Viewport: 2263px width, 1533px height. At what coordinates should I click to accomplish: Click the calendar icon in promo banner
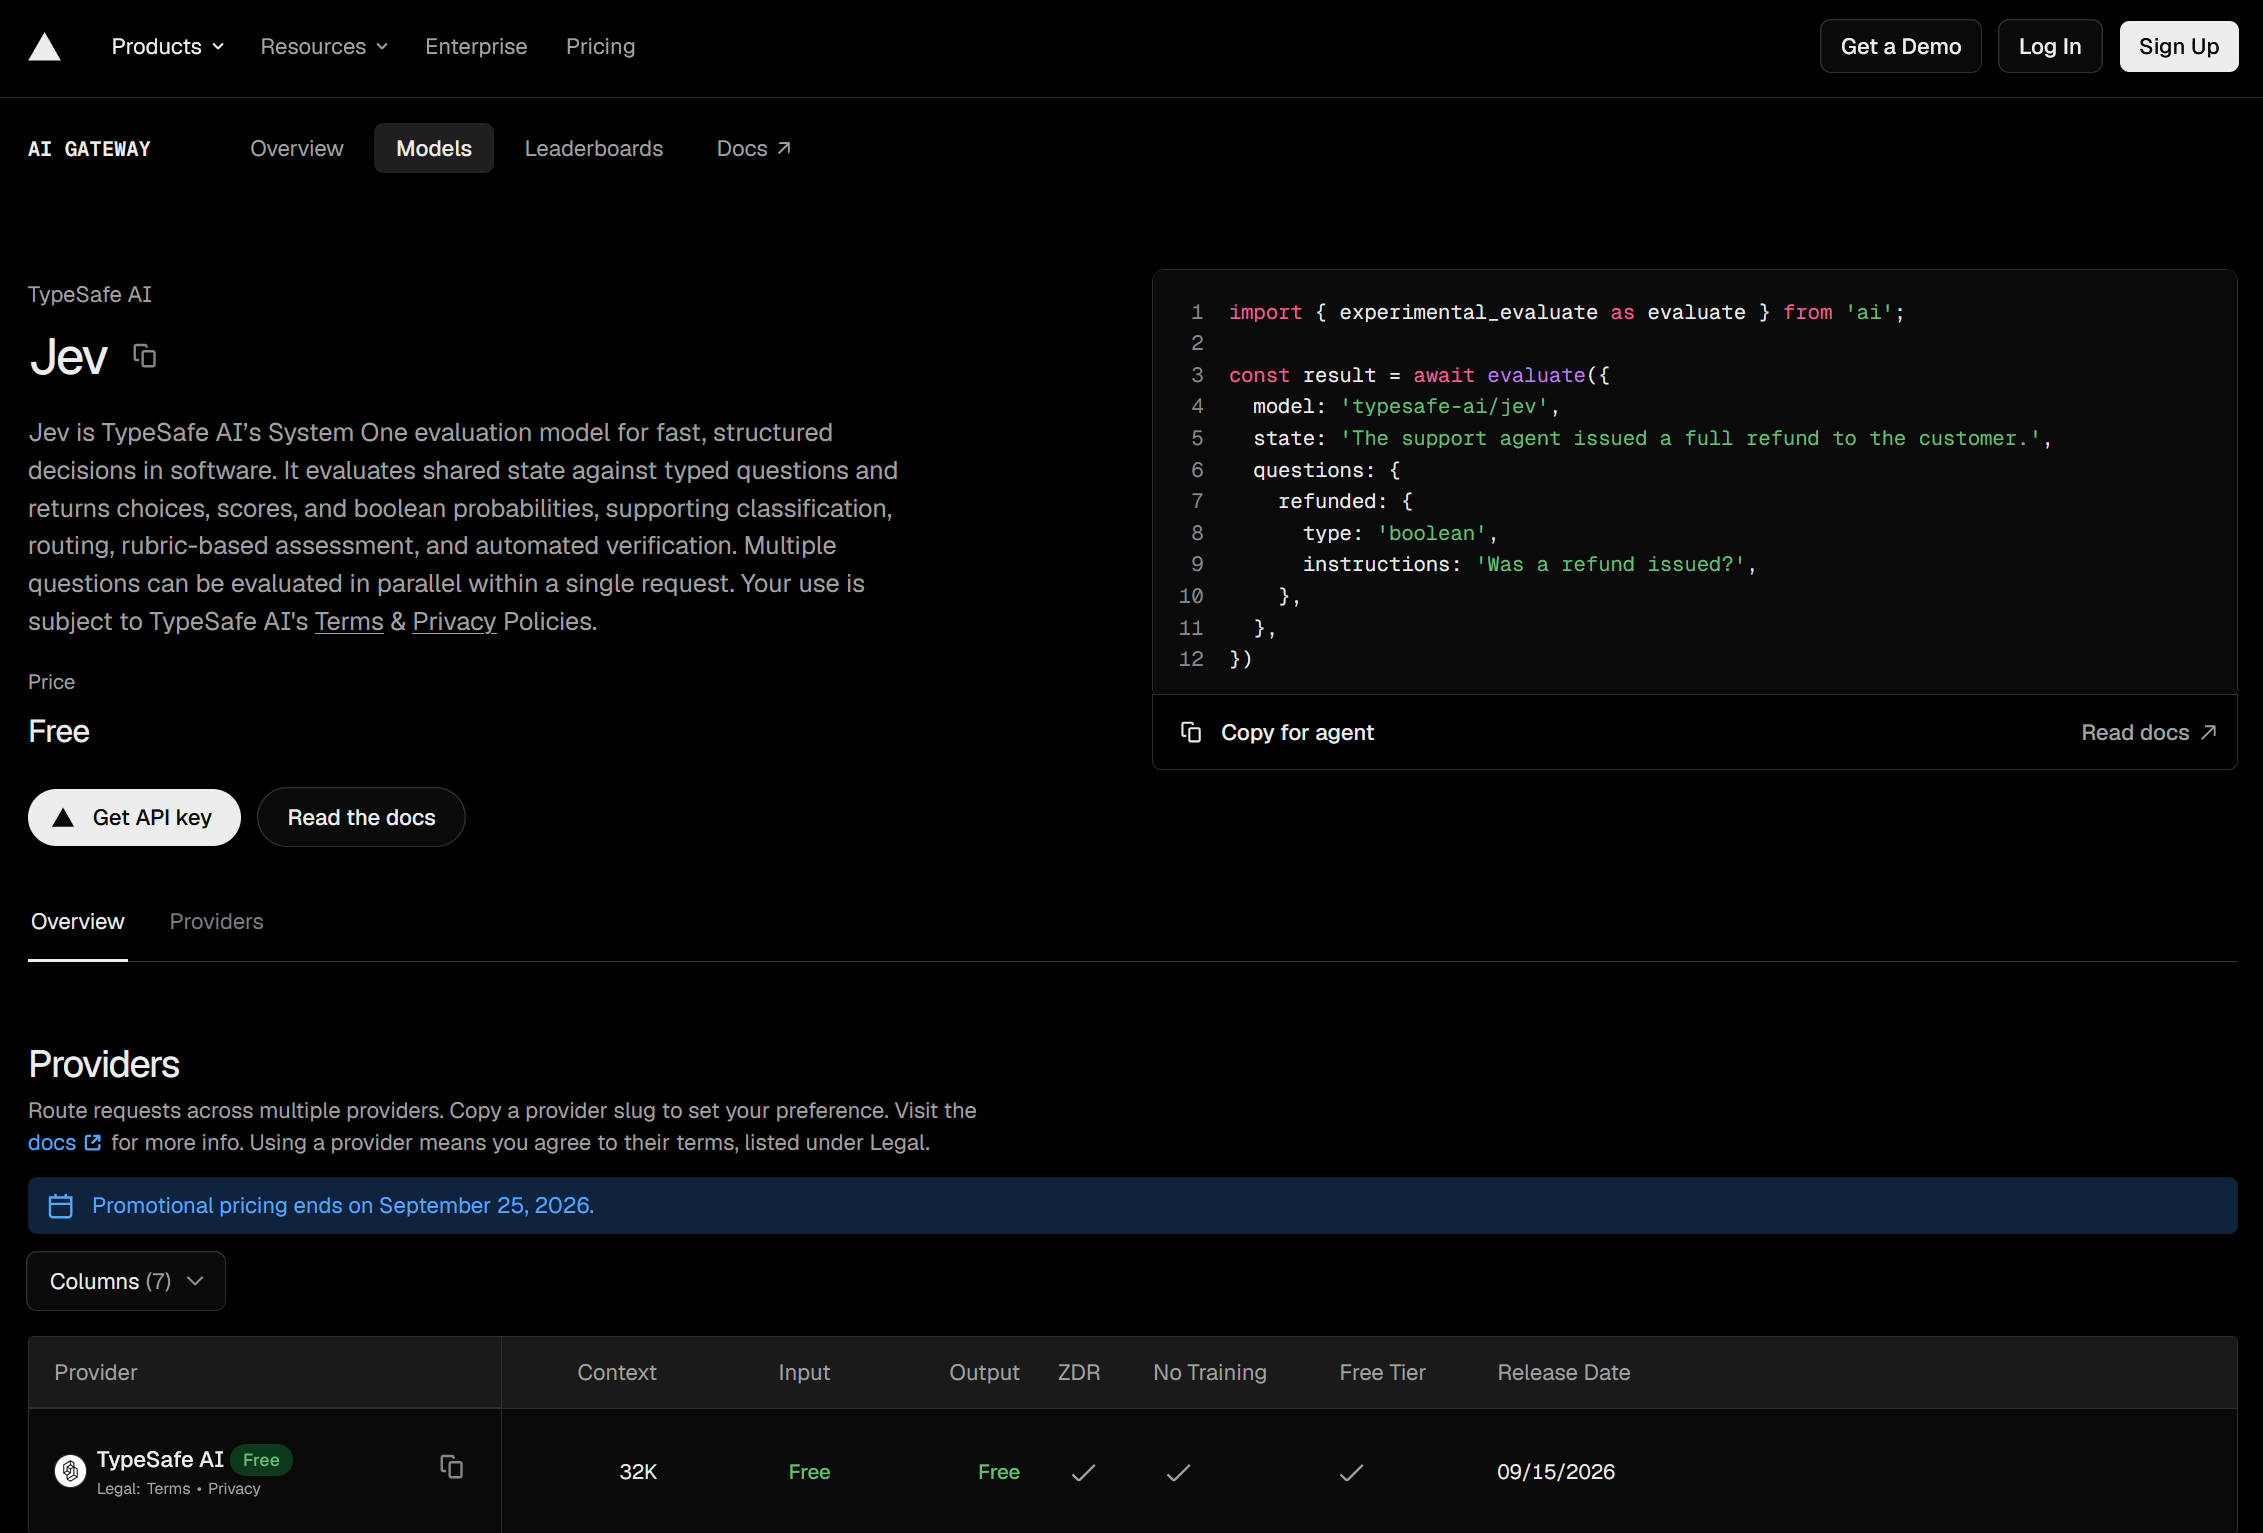[x=61, y=1206]
